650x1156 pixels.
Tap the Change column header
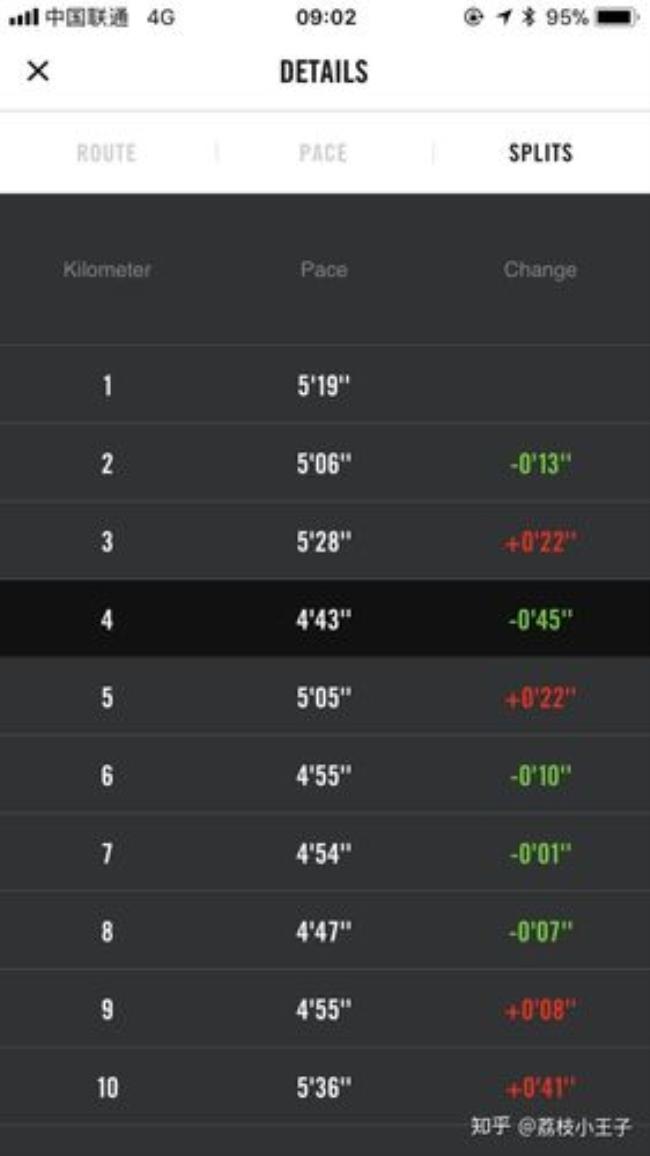coord(540,270)
